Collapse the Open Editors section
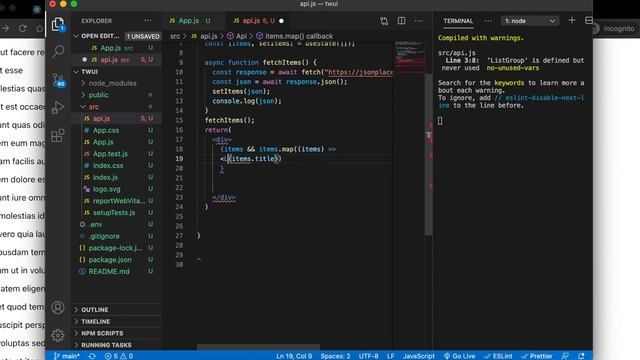Screen dimensions: 640x360 pos(100,36)
